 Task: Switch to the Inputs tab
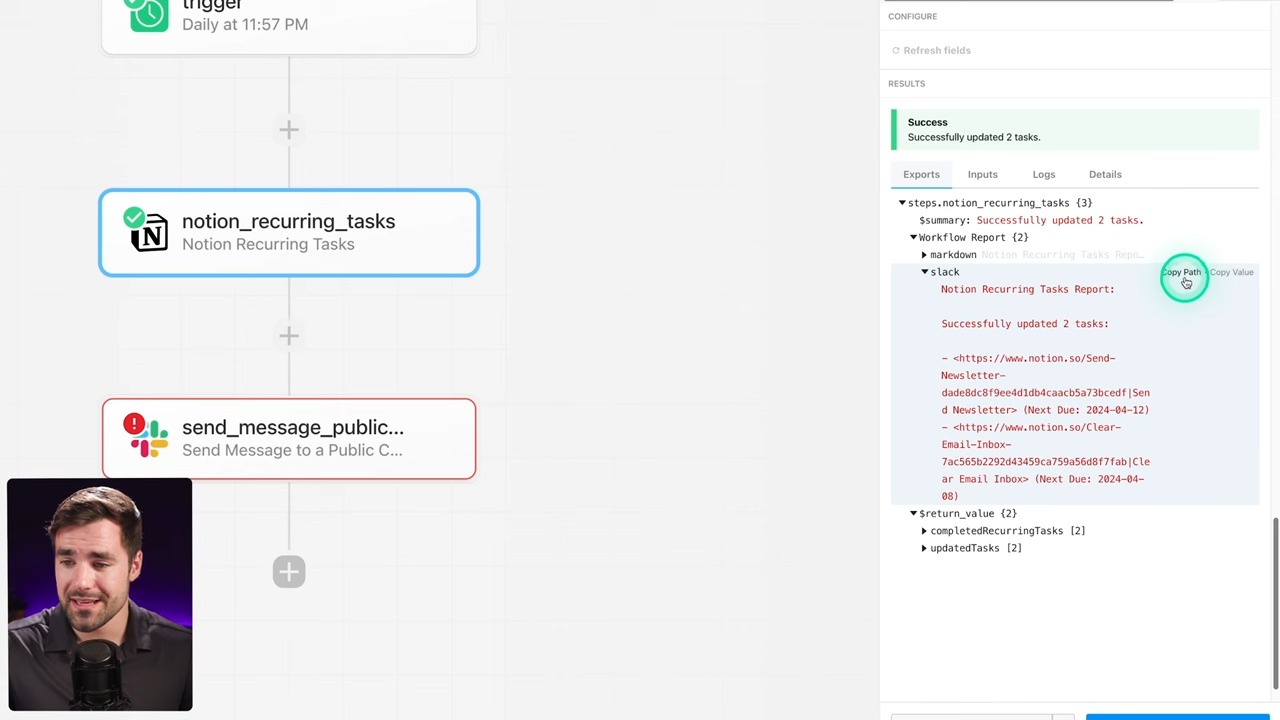982,174
